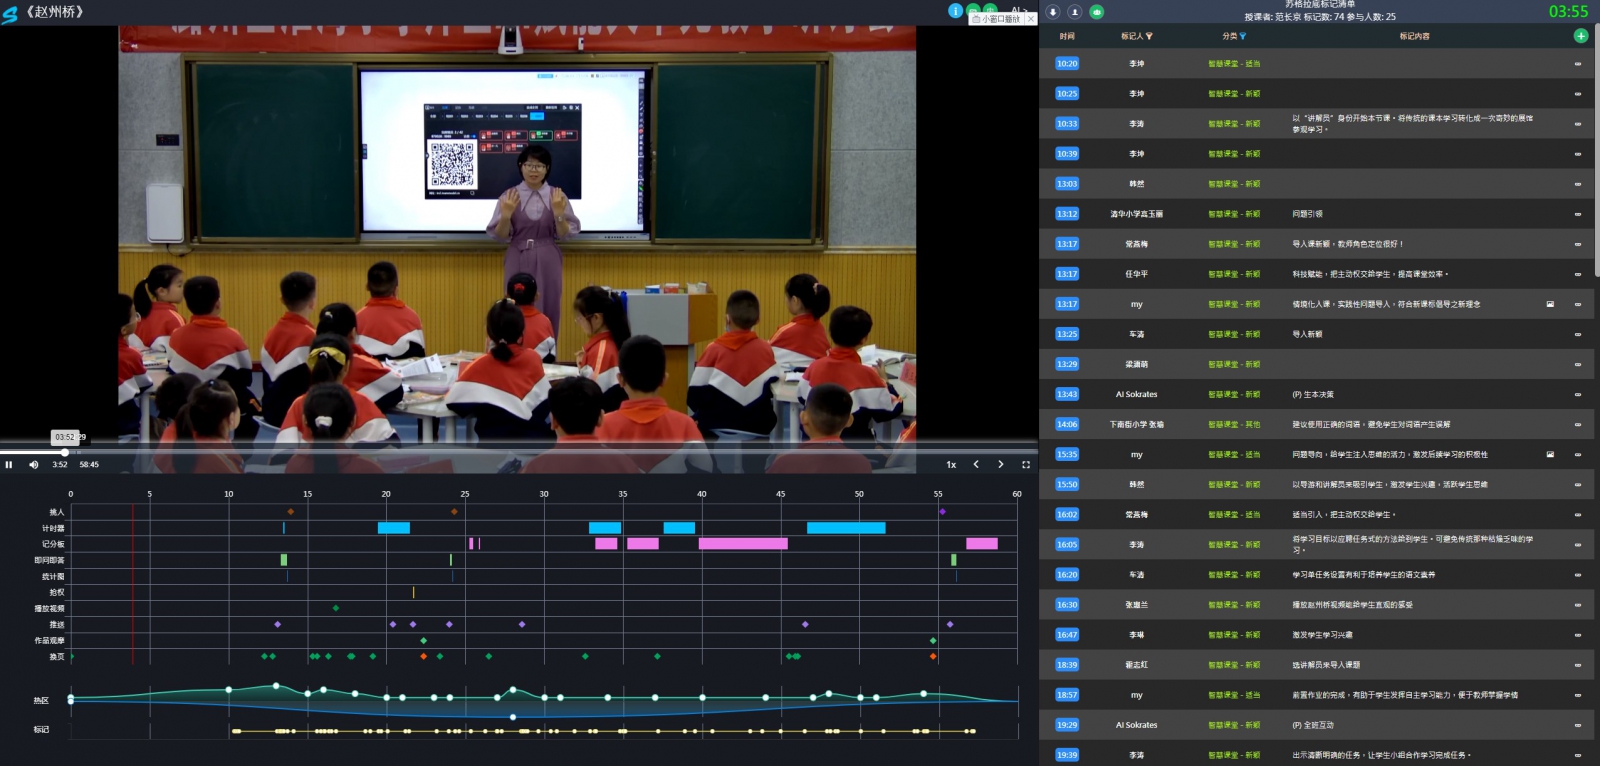Viewport: 1600px width, 766px height.
Task: Click the wide pink 记分板 block on timeline
Action: (x=742, y=544)
